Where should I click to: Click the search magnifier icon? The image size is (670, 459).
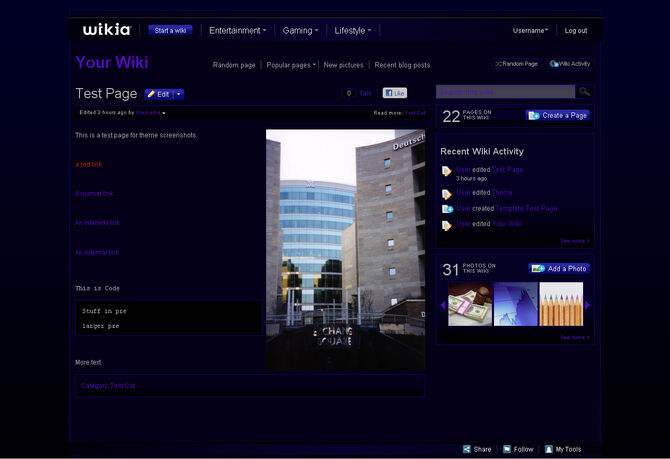(584, 91)
